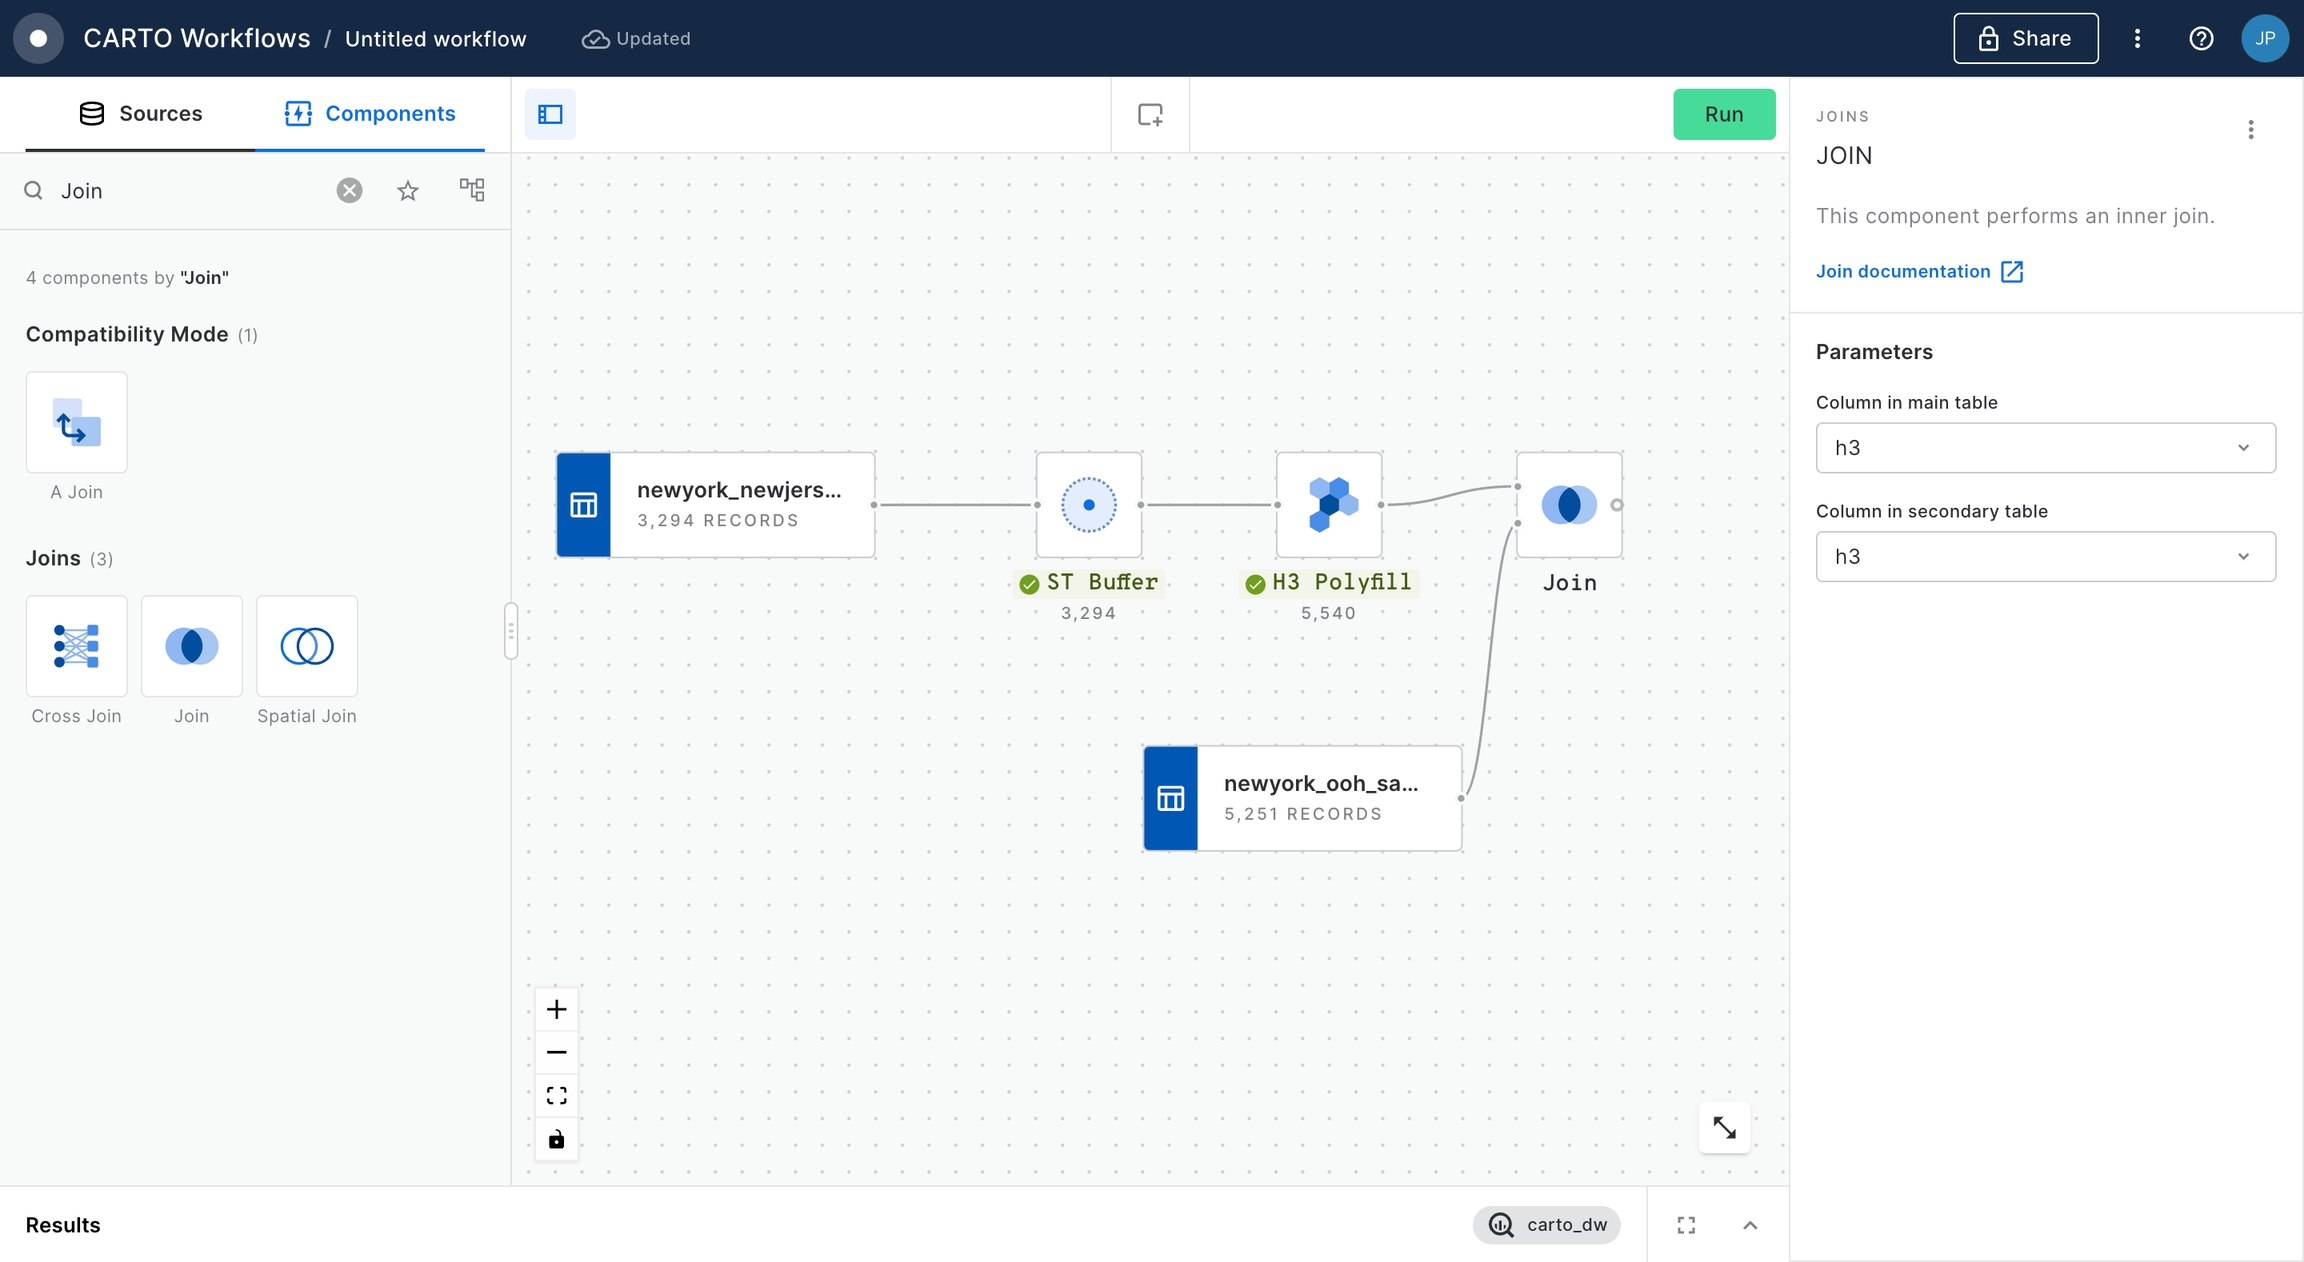This screenshot has width=2304, height=1262.
Task: Click the Joins section heading
Action: (53, 558)
